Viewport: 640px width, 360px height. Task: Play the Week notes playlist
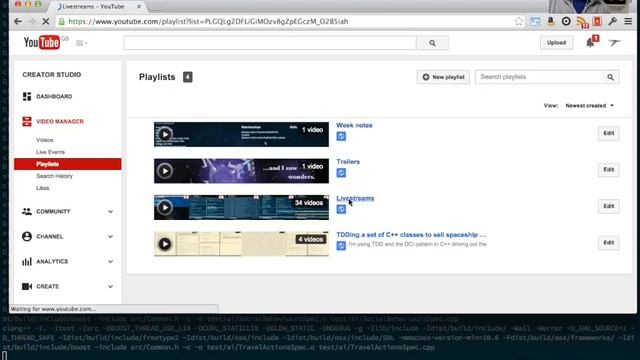click(165, 134)
